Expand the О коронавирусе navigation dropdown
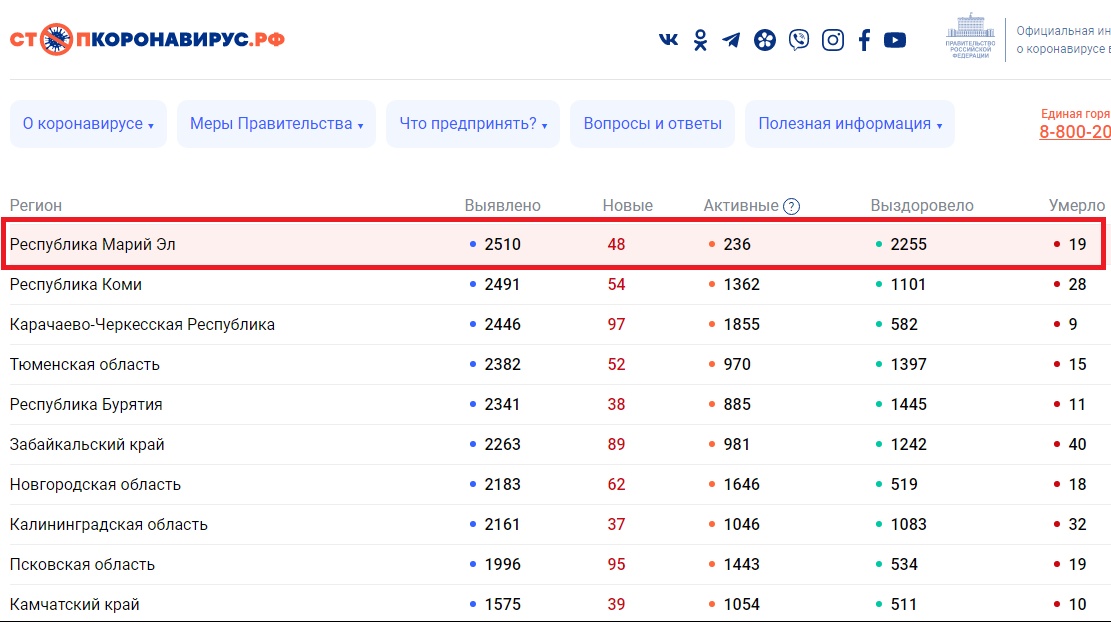This screenshot has height=627, width=1111. pyautogui.click(x=88, y=124)
